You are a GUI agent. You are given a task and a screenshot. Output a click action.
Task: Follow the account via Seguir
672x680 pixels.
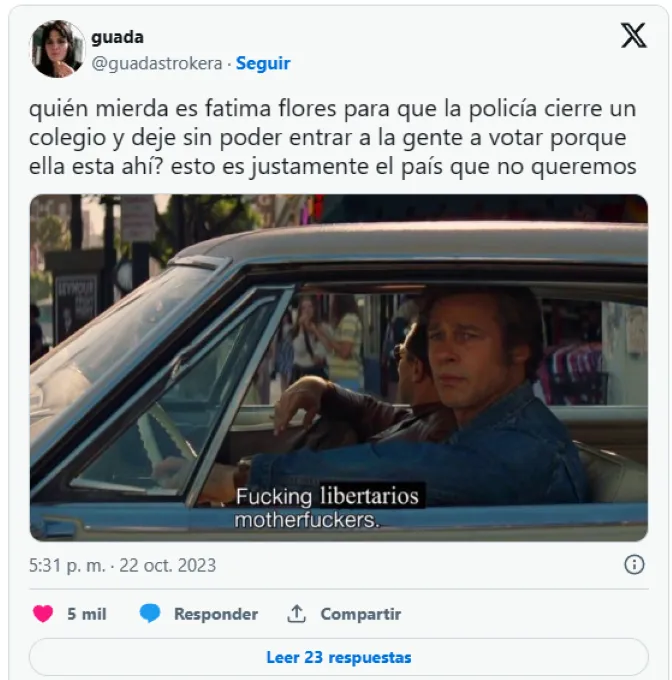pos(263,63)
